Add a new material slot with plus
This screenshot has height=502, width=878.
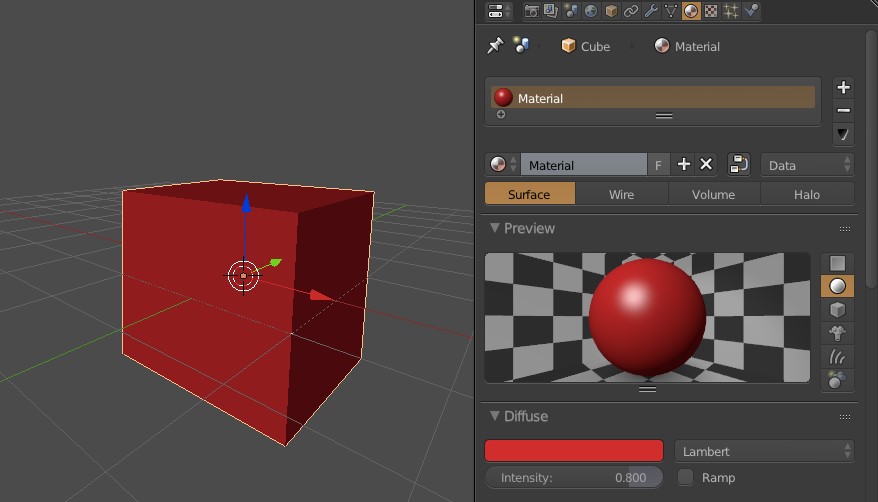click(x=843, y=87)
